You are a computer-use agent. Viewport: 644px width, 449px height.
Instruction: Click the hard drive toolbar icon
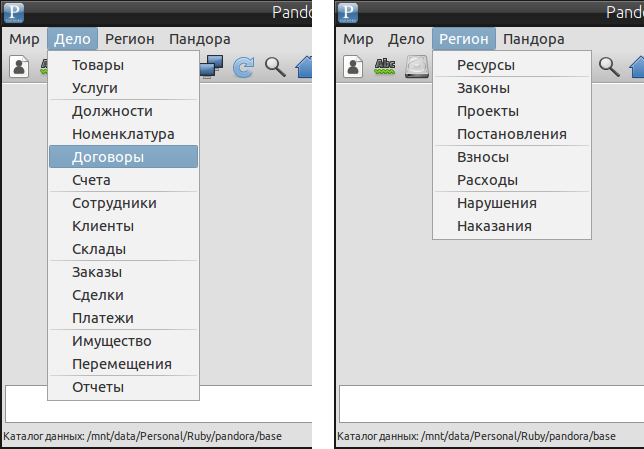[x=417, y=67]
